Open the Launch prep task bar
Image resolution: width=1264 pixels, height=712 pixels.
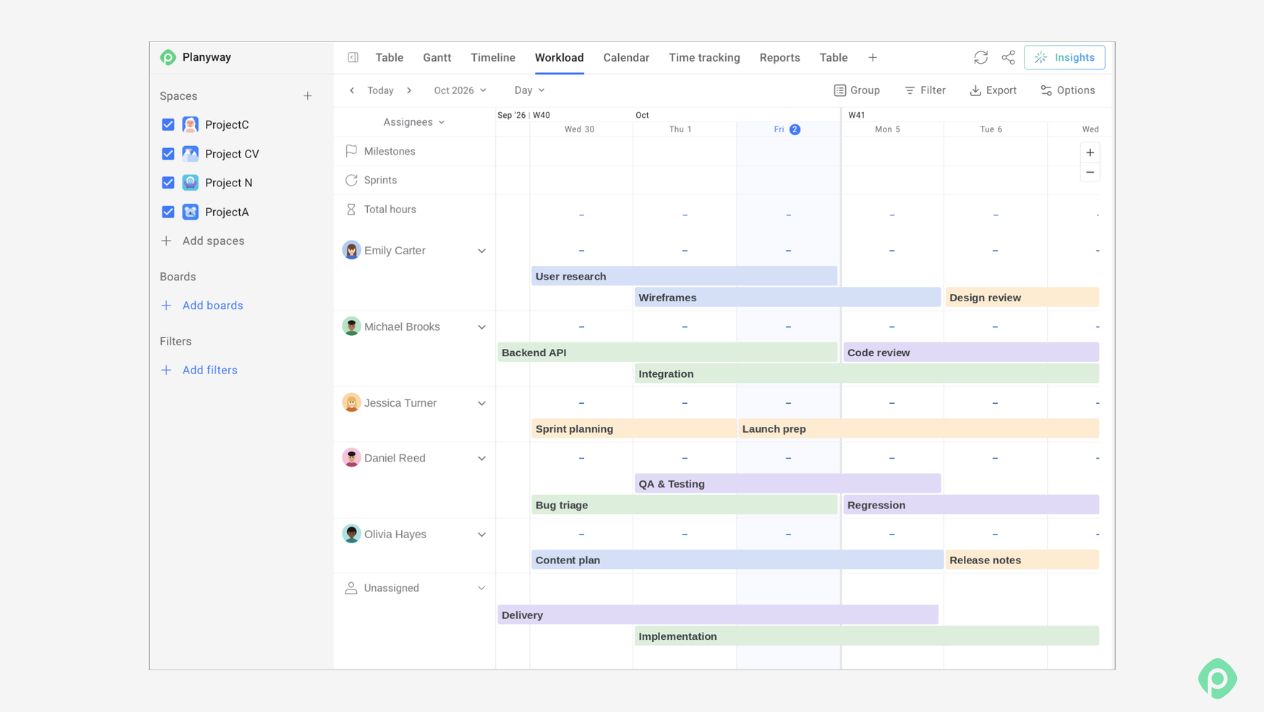(918, 429)
